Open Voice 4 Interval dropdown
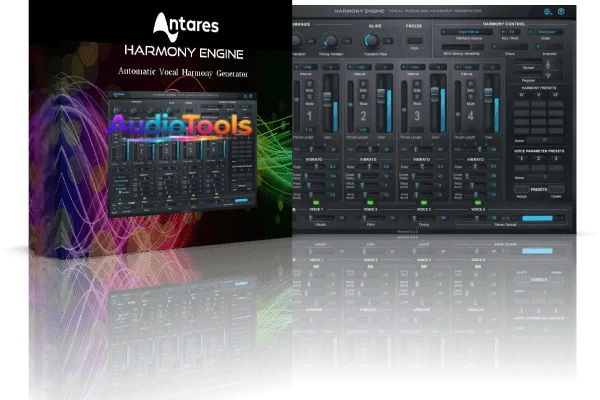 (x=467, y=67)
